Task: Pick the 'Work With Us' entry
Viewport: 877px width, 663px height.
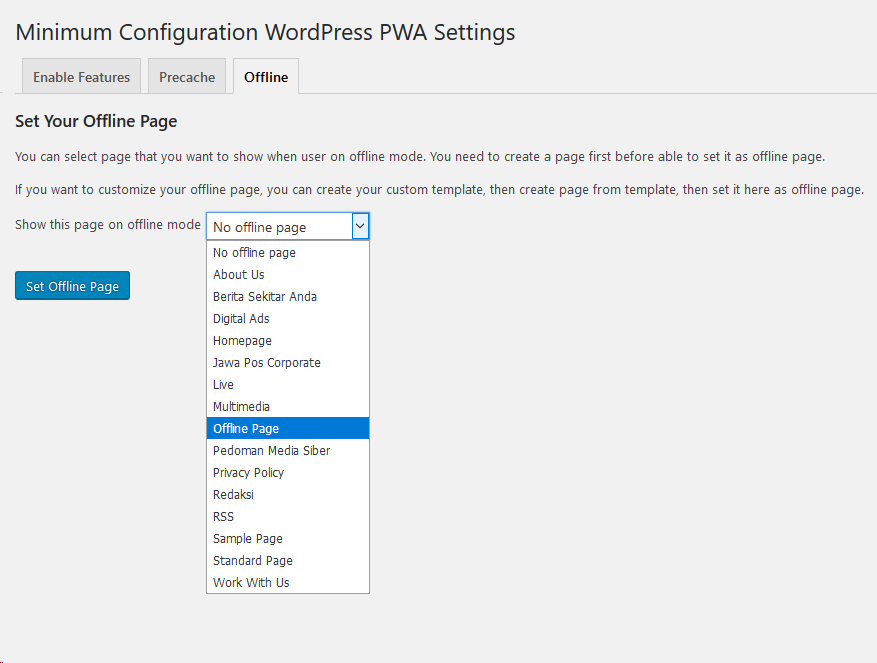Action: tap(287, 582)
